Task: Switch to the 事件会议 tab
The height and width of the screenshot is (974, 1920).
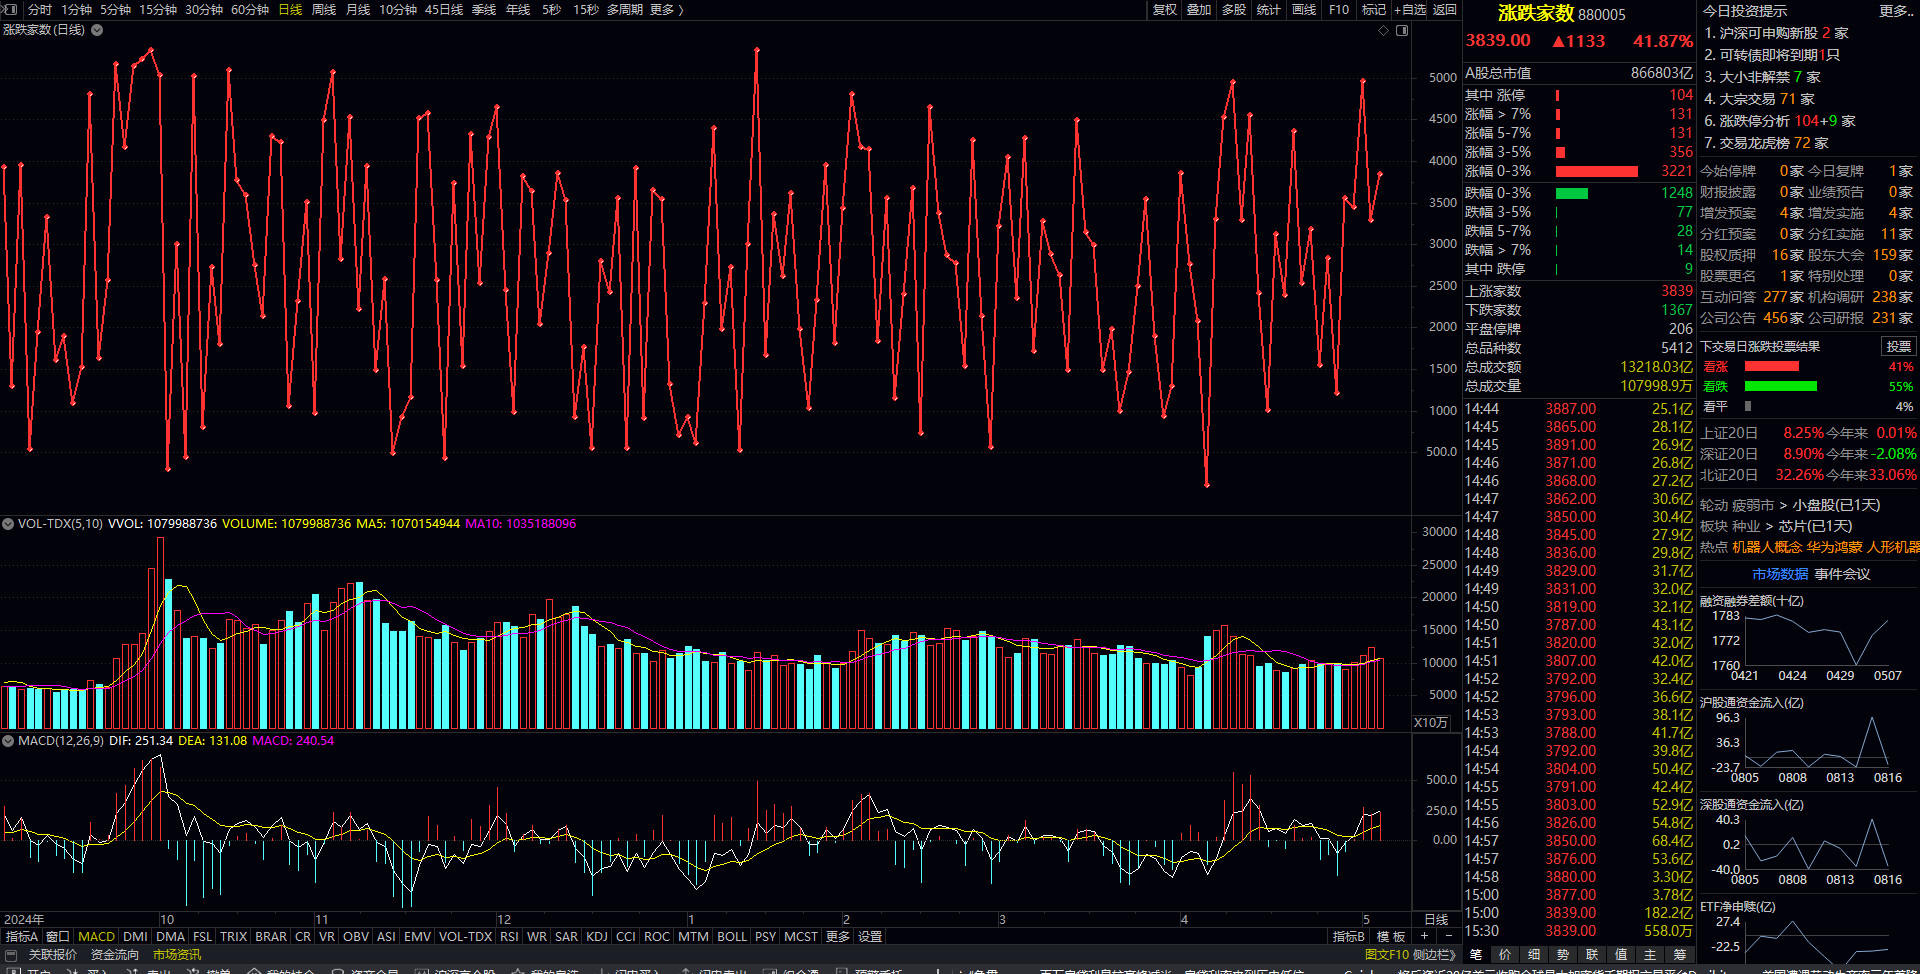Action: coord(1842,574)
